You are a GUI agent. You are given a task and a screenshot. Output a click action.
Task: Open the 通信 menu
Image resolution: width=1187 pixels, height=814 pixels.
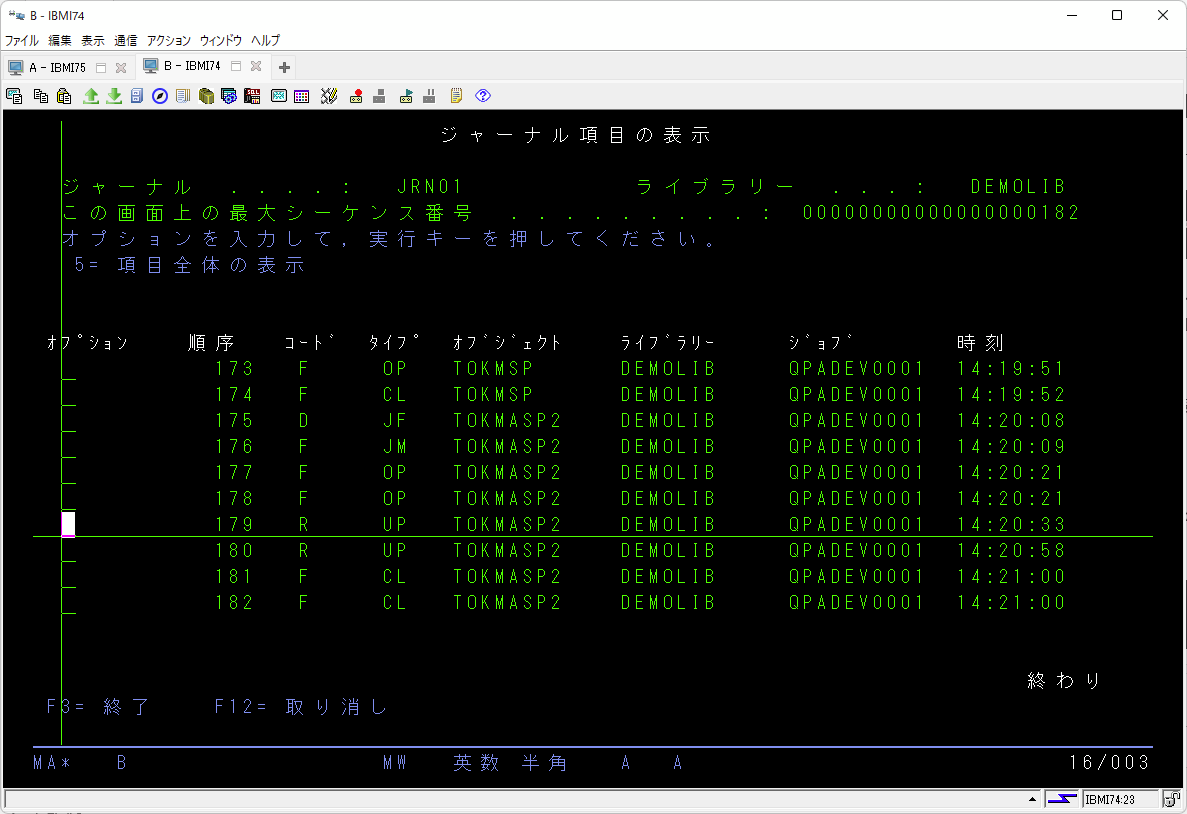tap(126, 40)
